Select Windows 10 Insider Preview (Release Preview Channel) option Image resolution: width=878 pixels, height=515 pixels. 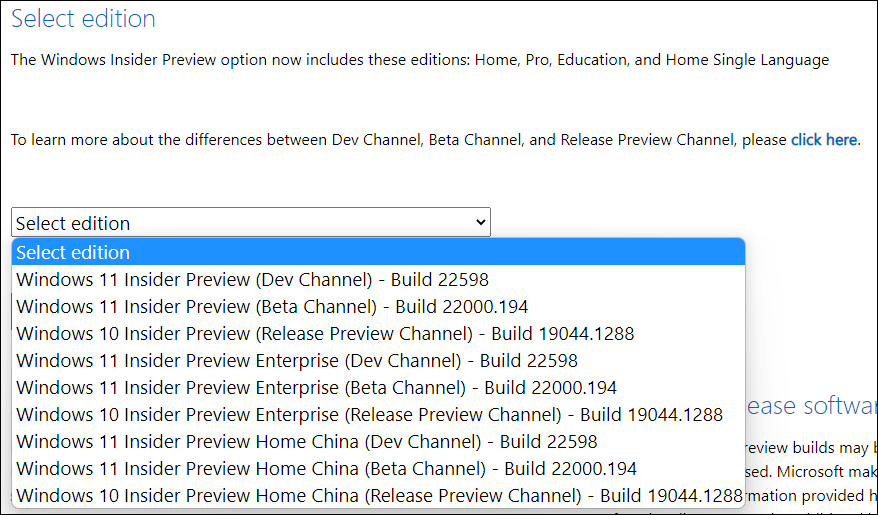[379, 334]
